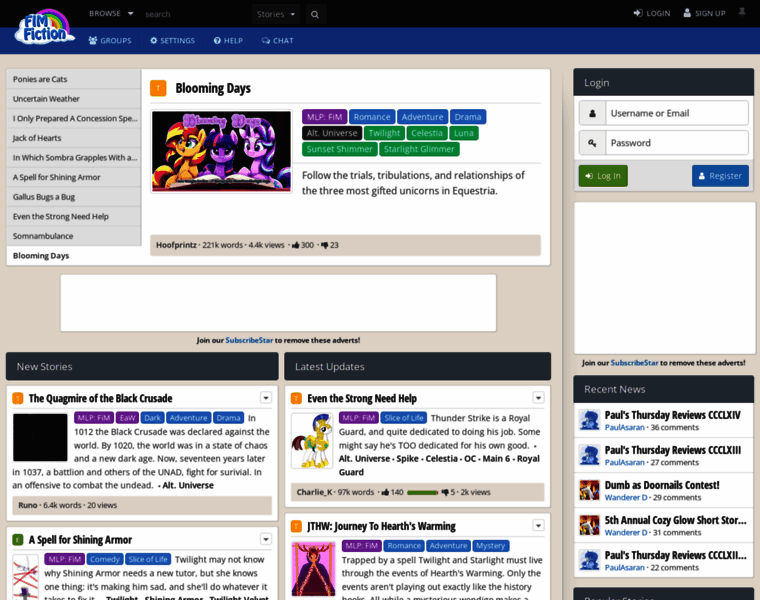Click the Starlight Glimmer character tag
The height and width of the screenshot is (600, 760).
[x=419, y=149]
